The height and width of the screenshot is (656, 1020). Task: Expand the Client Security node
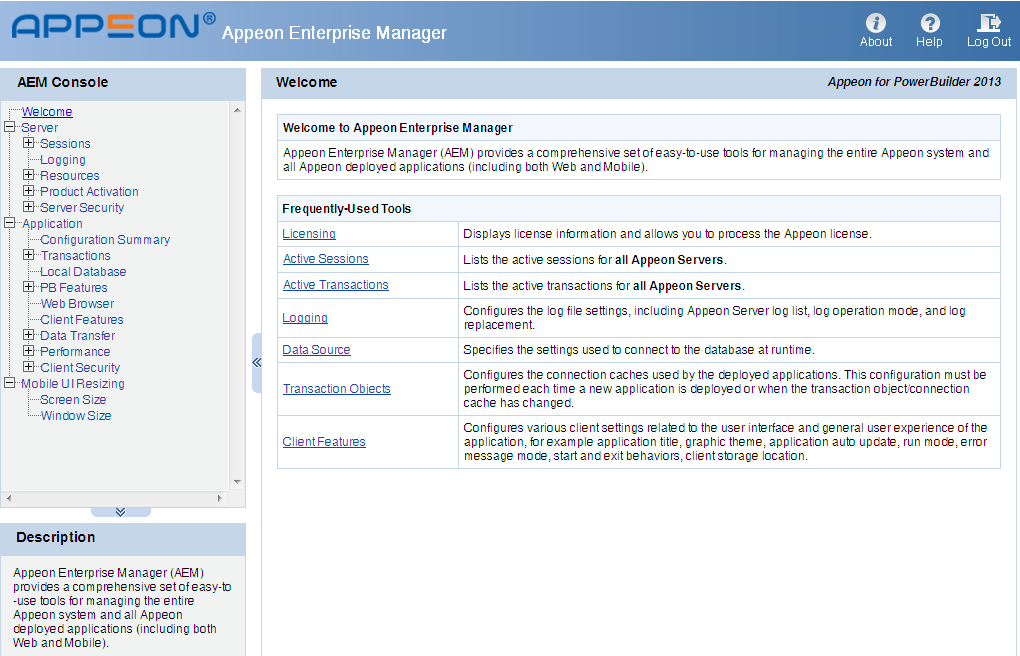click(x=29, y=367)
